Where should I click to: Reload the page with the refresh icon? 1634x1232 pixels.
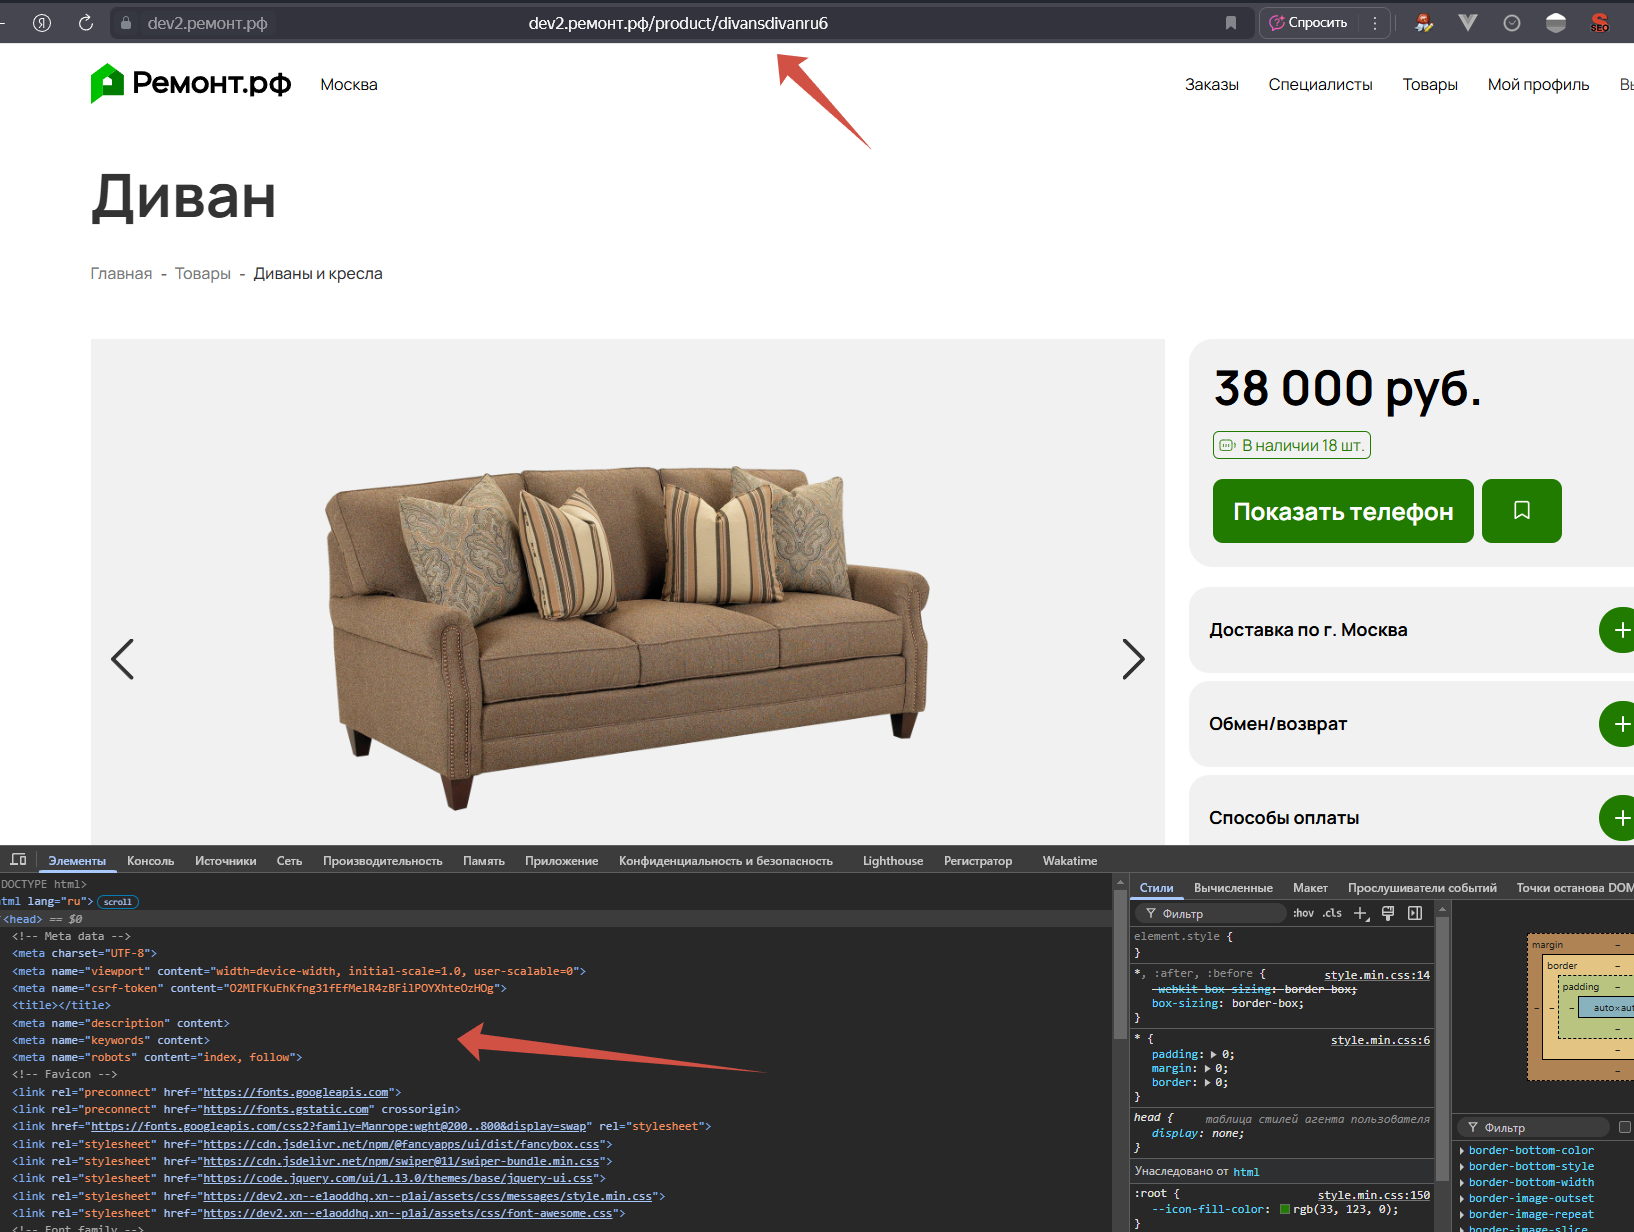click(x=86, y=23)
